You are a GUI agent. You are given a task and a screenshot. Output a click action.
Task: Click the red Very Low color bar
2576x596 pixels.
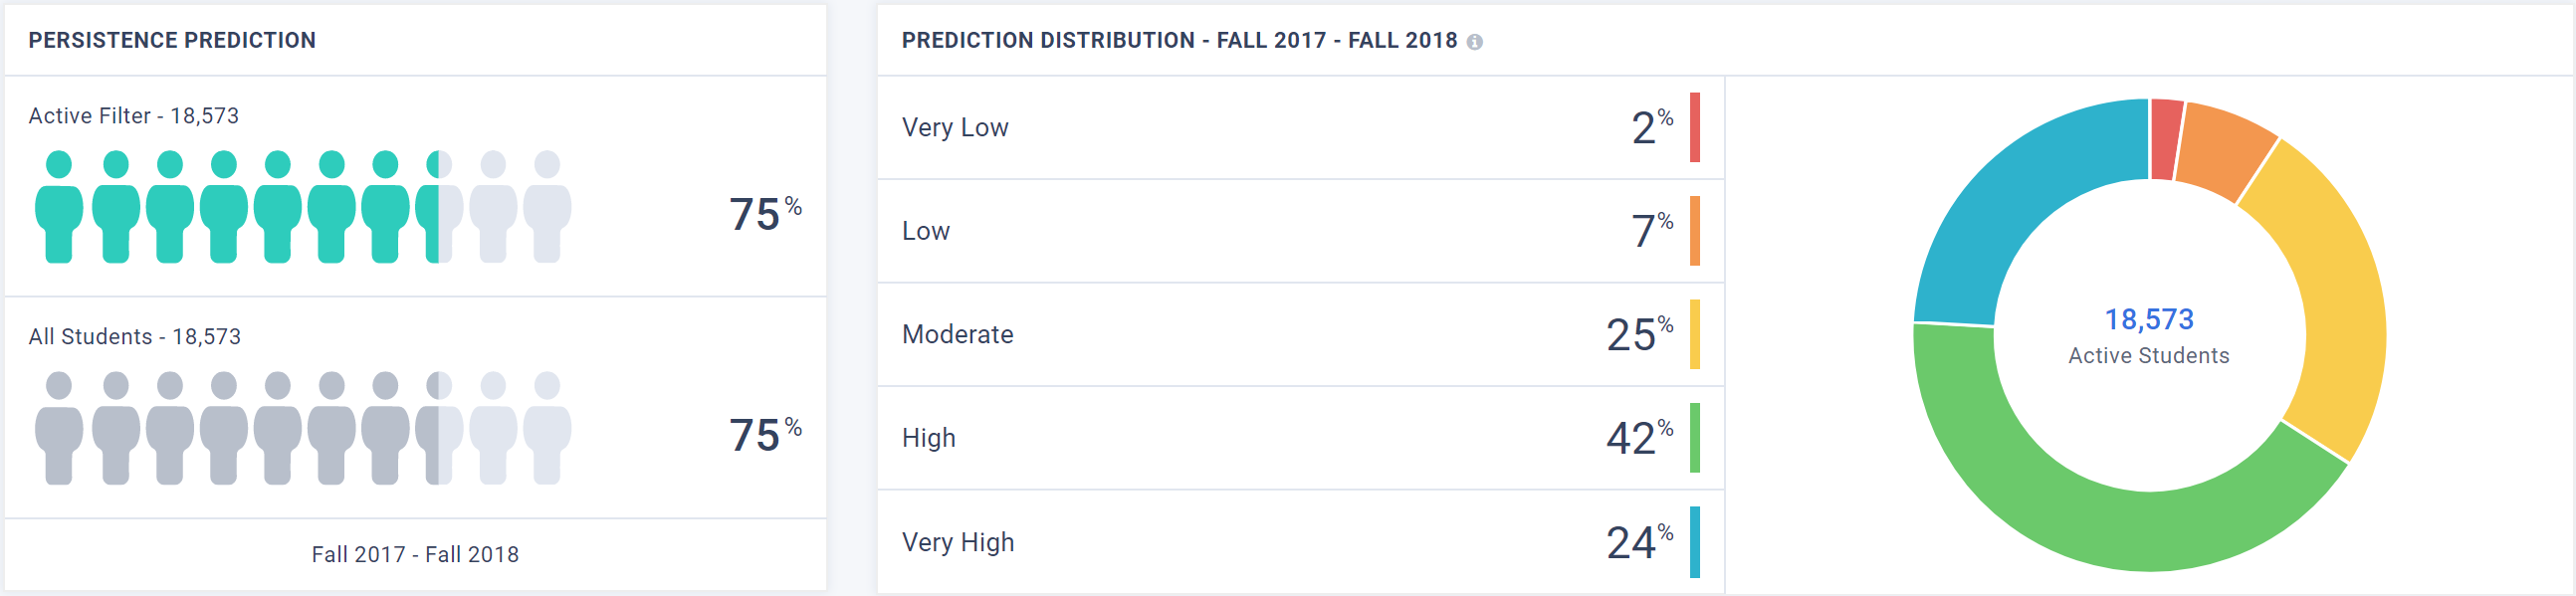[1695, 128]
